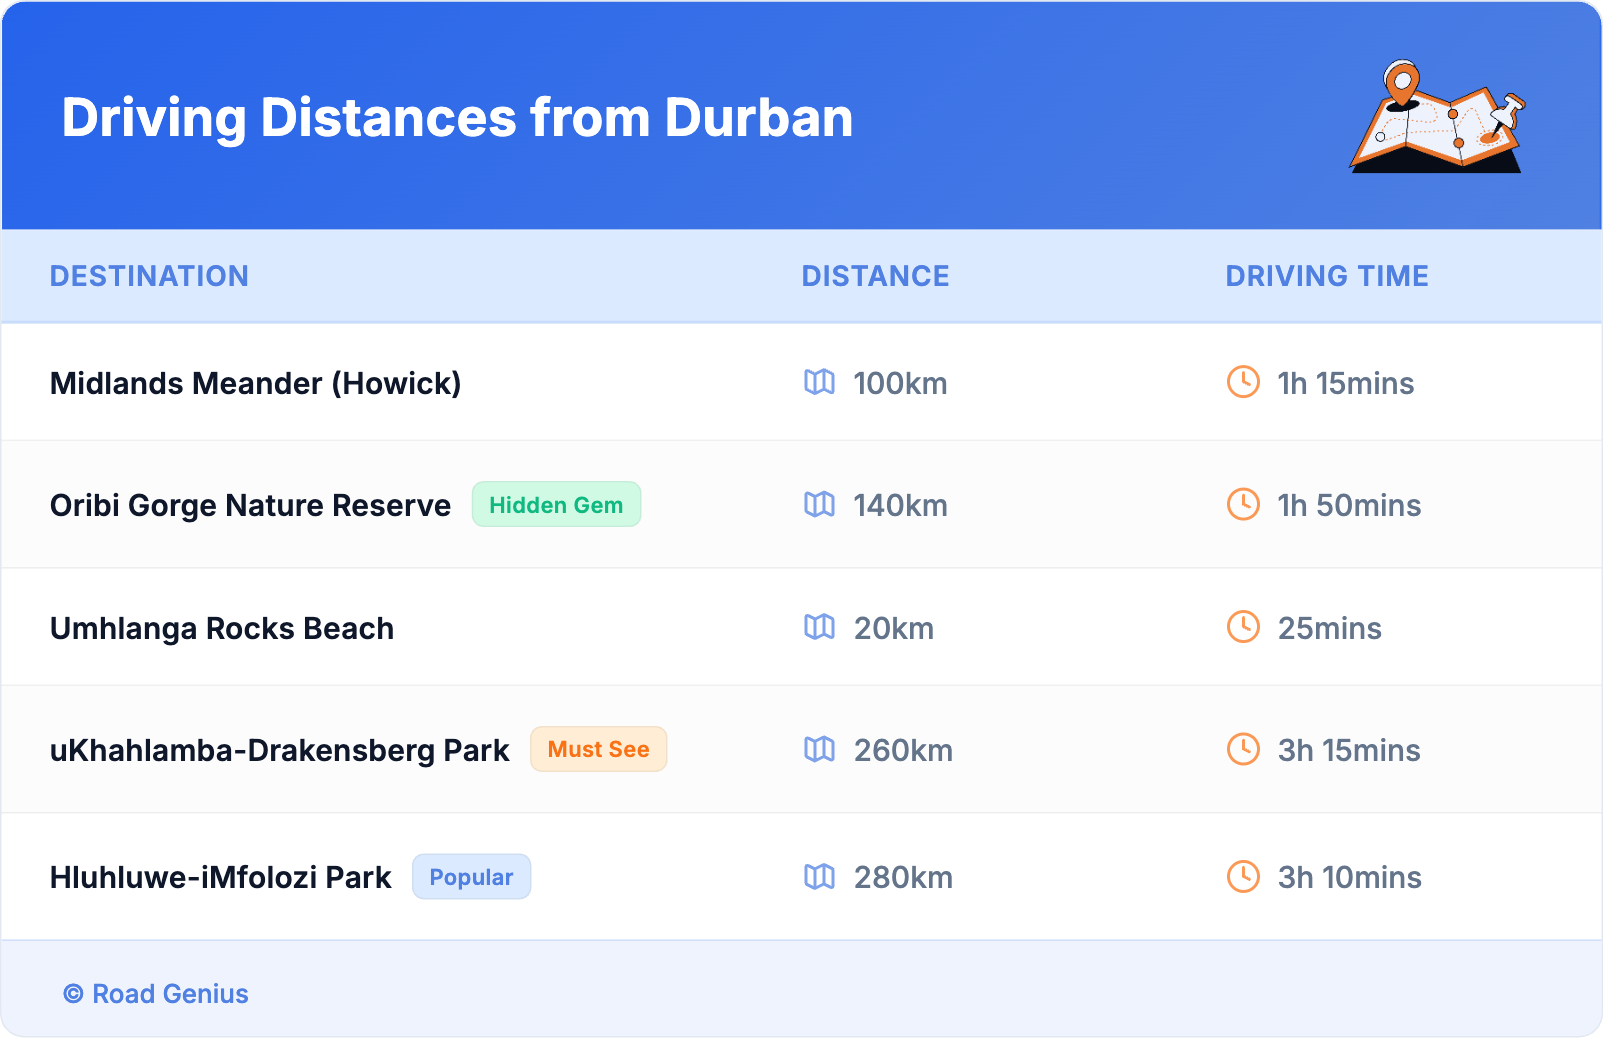This screenshot has width=1604, height=1038.
Task: Click the map icon beside 140km
Action: [819, 505]
